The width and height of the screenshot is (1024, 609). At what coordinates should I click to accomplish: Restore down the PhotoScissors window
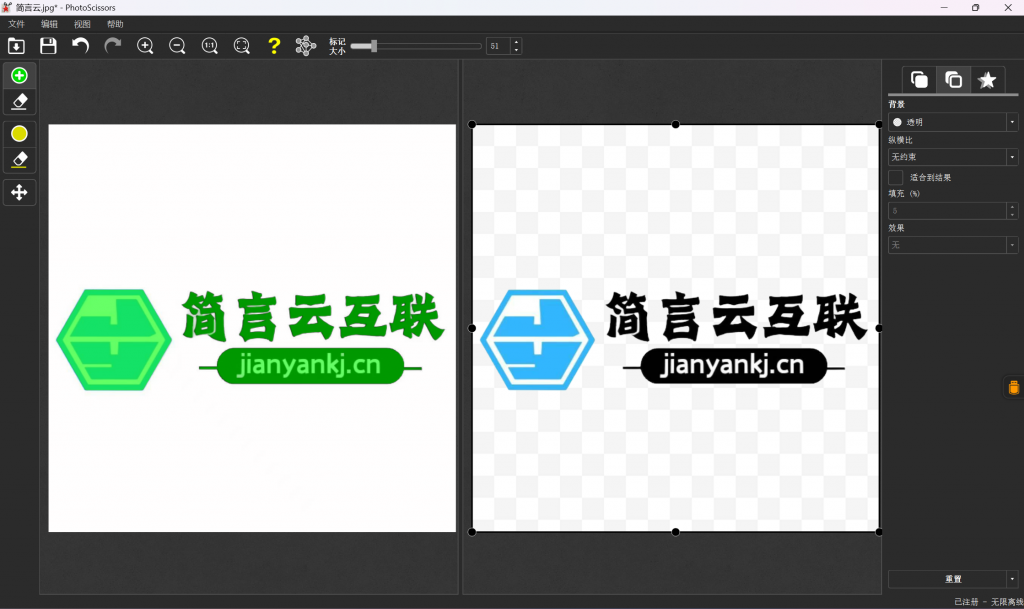pos(976,8)
